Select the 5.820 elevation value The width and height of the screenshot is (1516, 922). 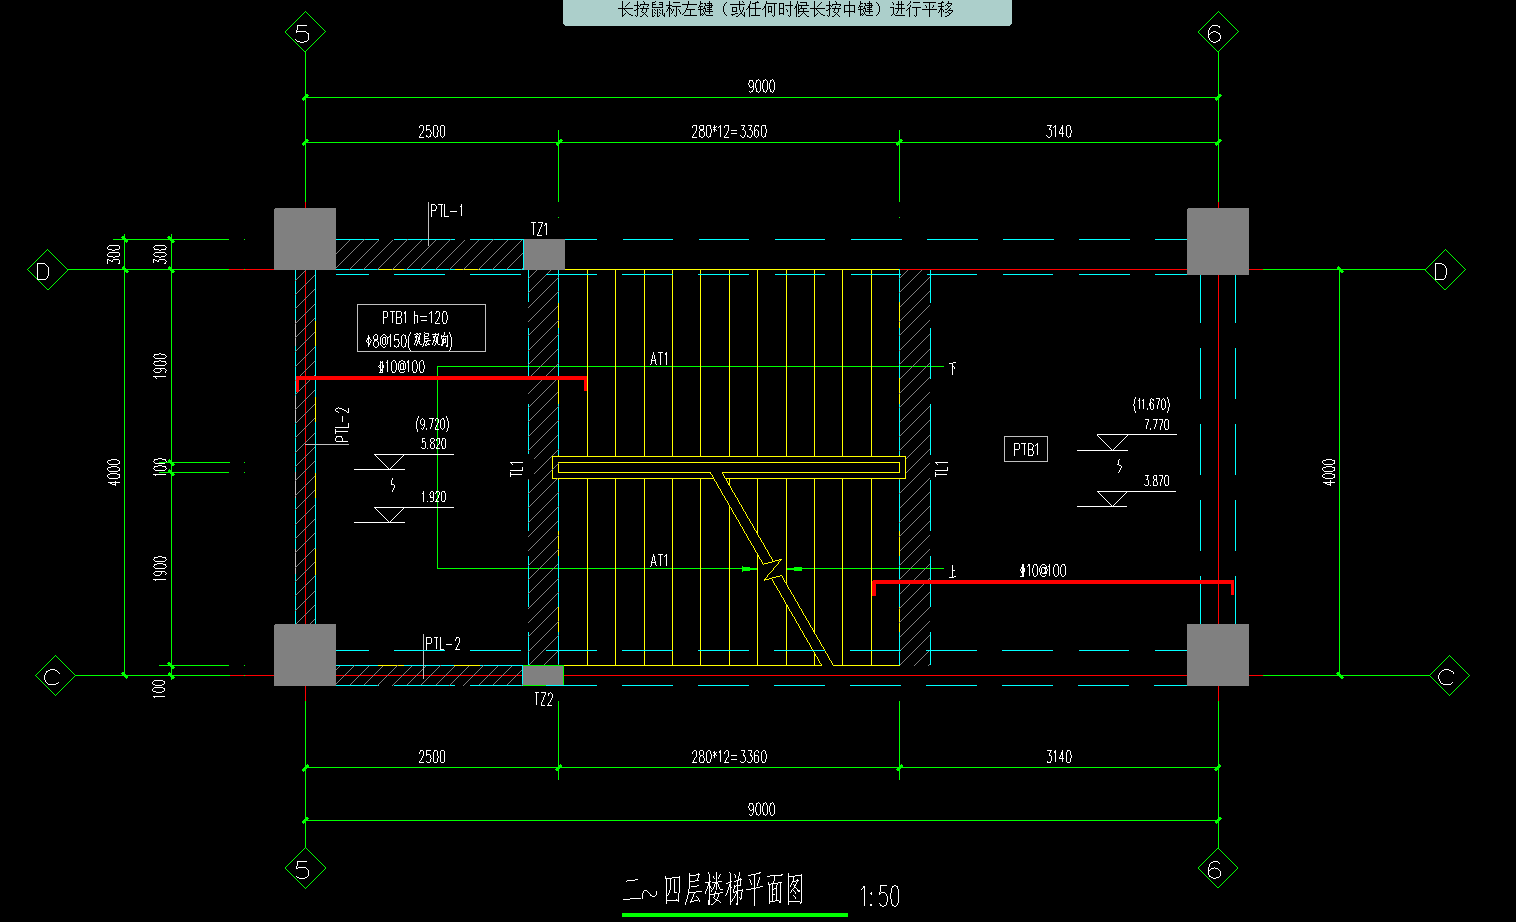433,444
